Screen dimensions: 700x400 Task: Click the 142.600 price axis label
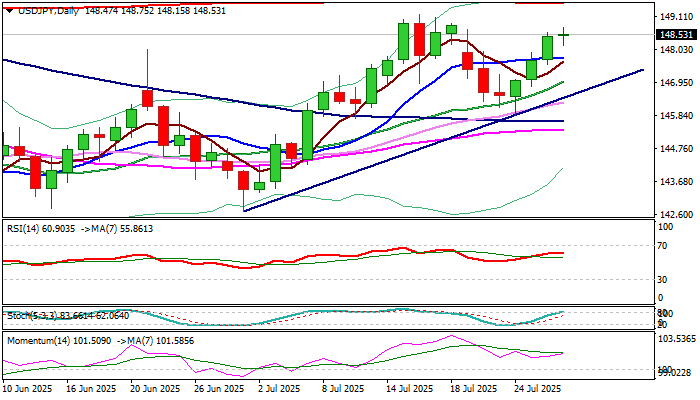pyautogui.click(x=673, y=215)
